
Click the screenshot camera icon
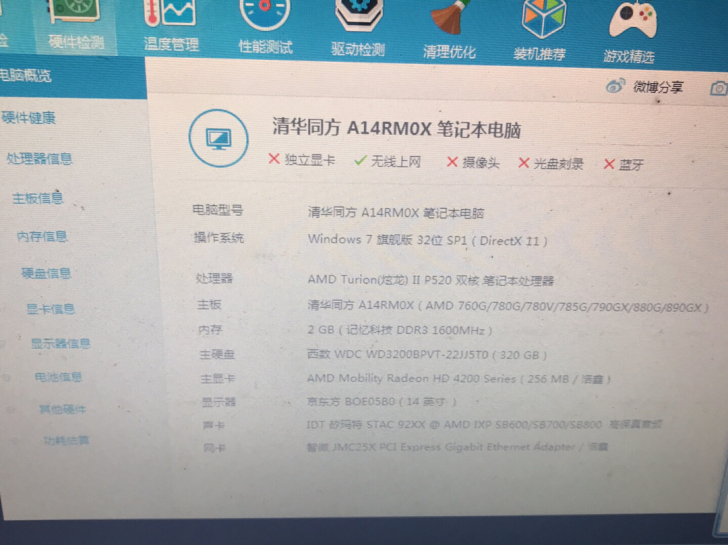[x=719, y=89]
